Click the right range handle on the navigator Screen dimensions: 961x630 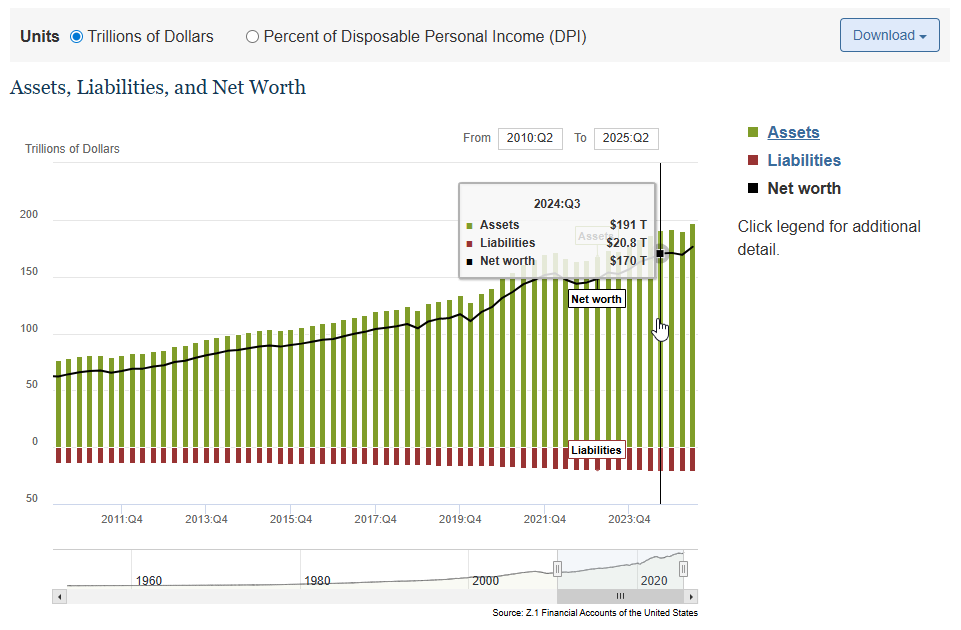pyautogui.click(x=683, y=569)
